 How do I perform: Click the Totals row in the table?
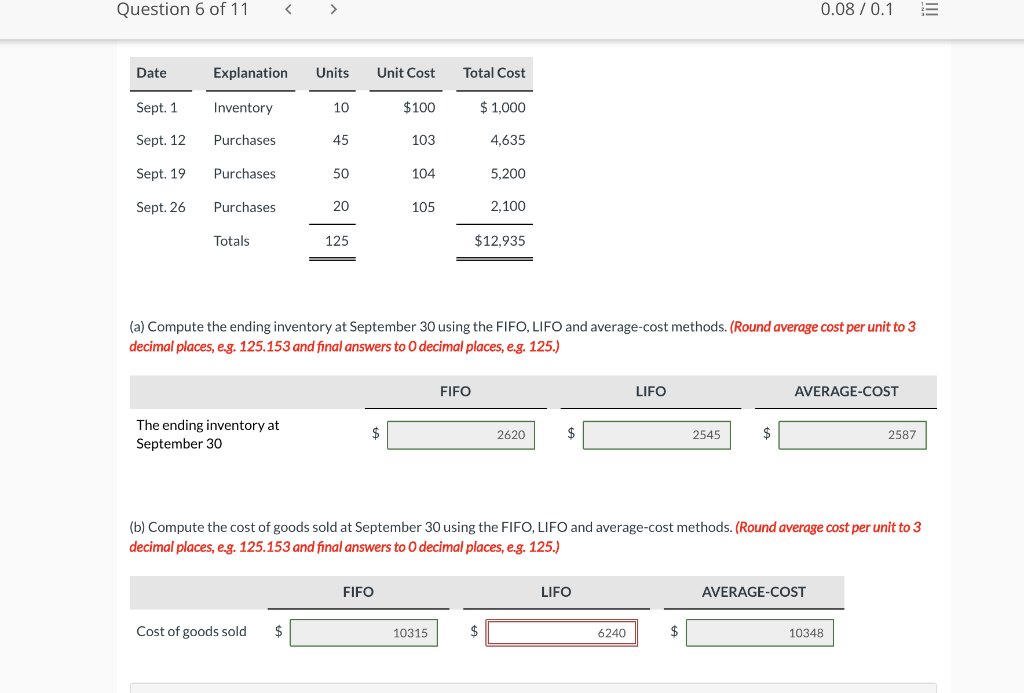[232, 240]
